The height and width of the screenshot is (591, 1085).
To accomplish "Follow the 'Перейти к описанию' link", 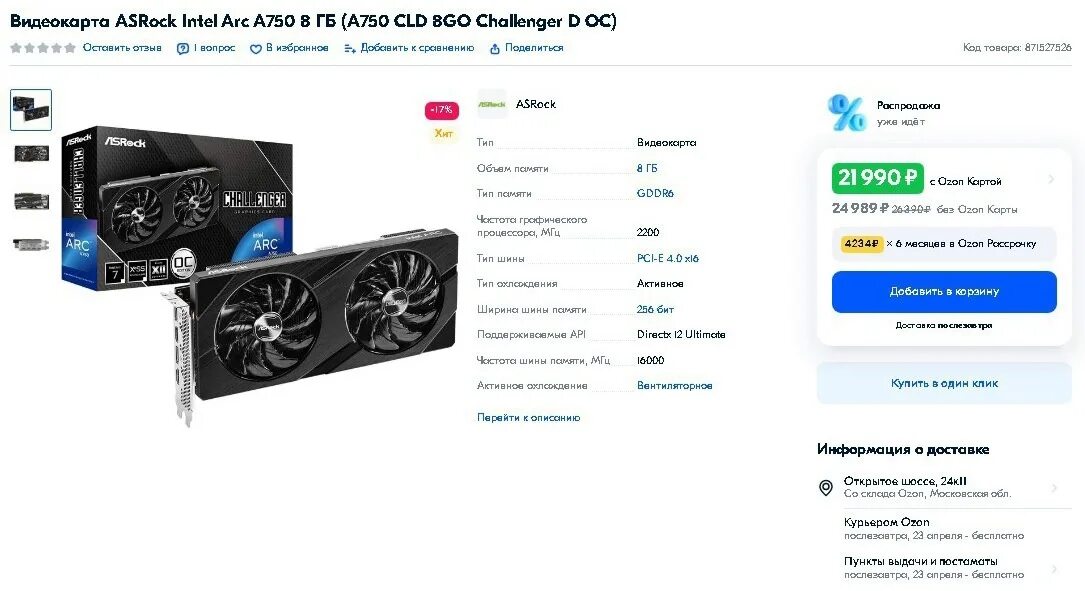I will [529, 417].
